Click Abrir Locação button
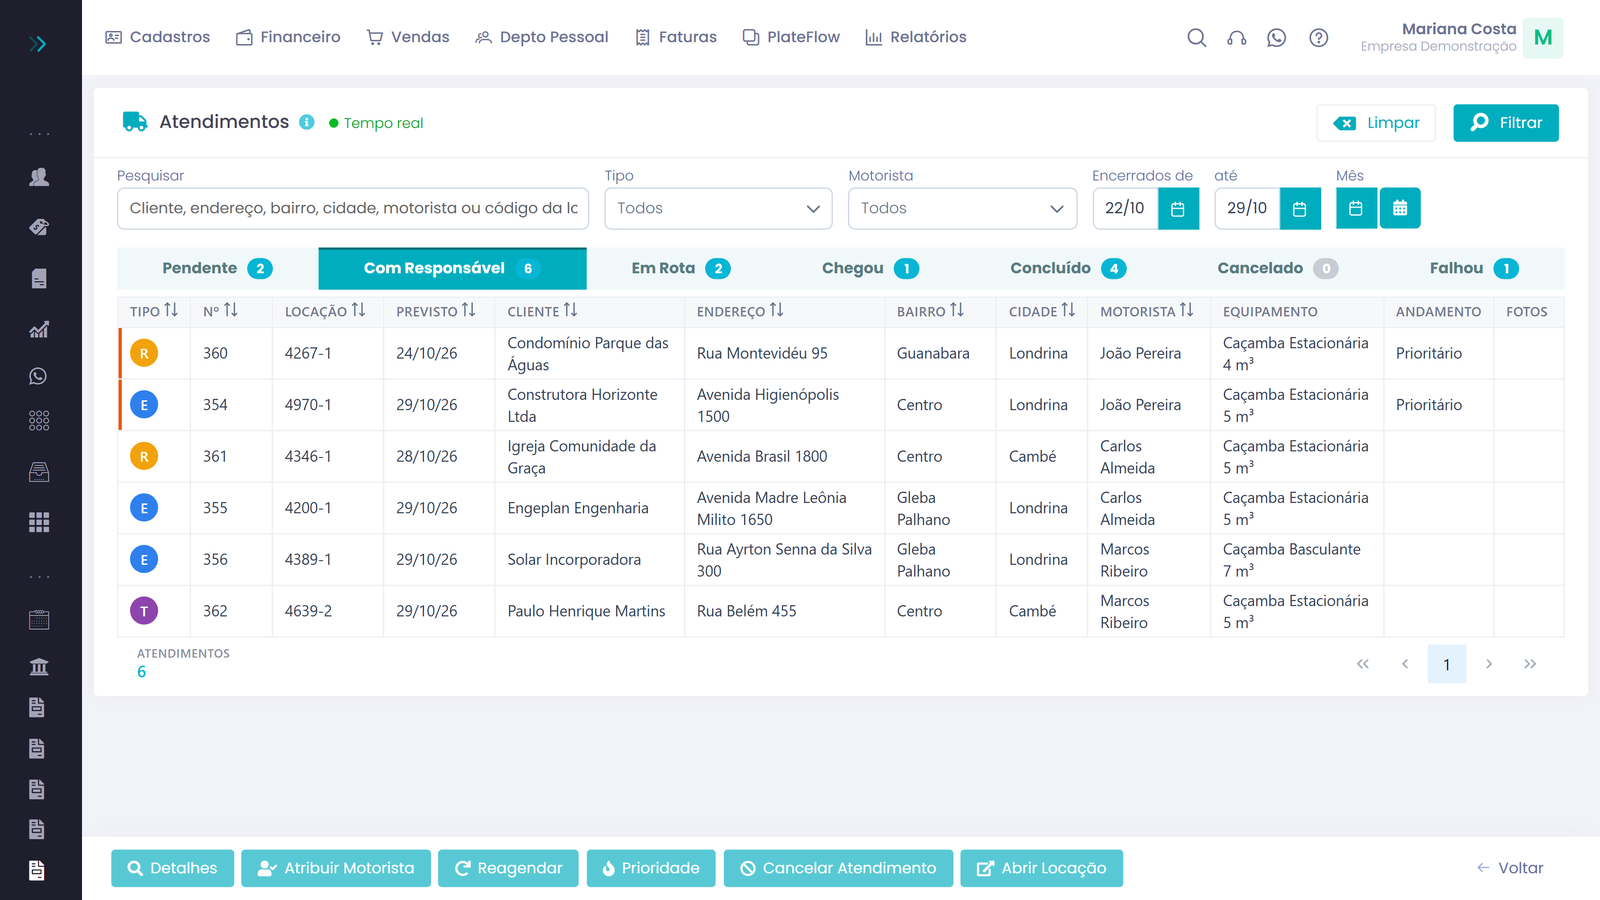The width and height of the screenshot is (1600, 900). click(x=1041, y=868)
